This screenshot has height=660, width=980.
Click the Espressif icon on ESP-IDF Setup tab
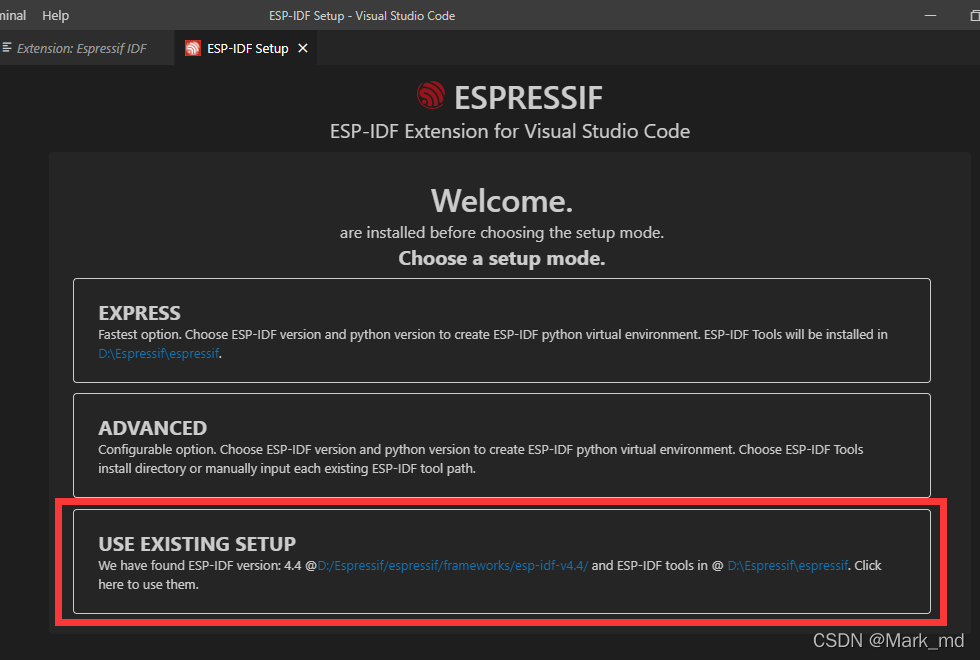(x=192, y=48)
